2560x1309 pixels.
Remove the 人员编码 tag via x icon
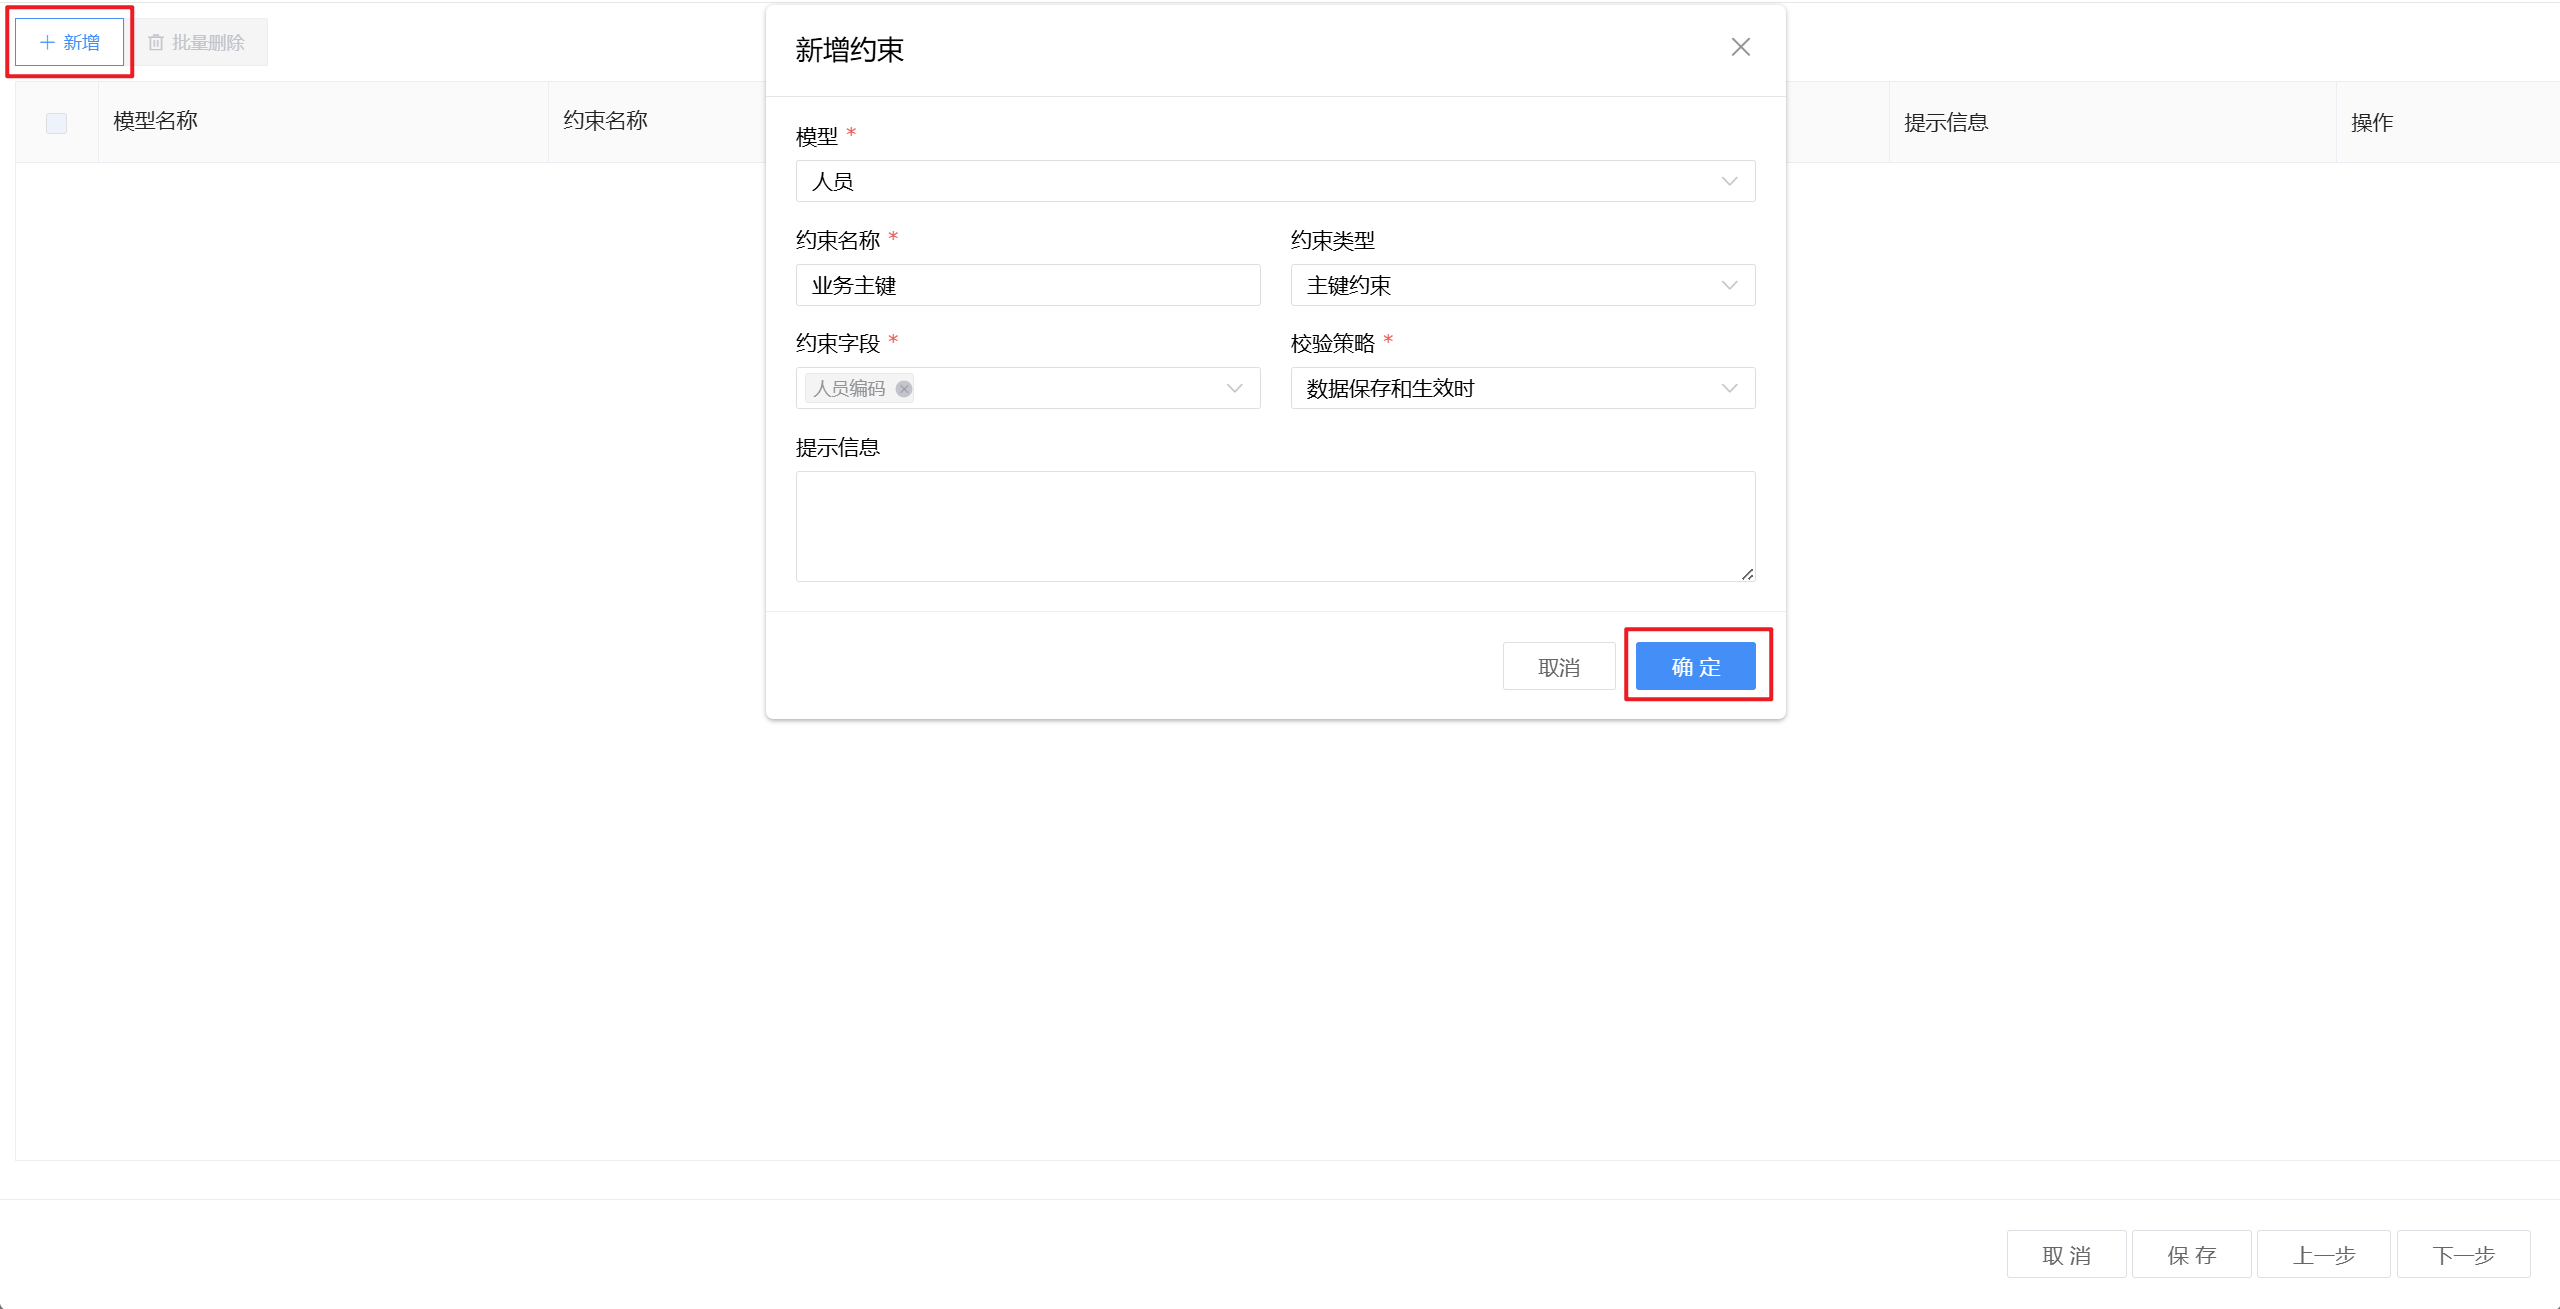point(904,389)
